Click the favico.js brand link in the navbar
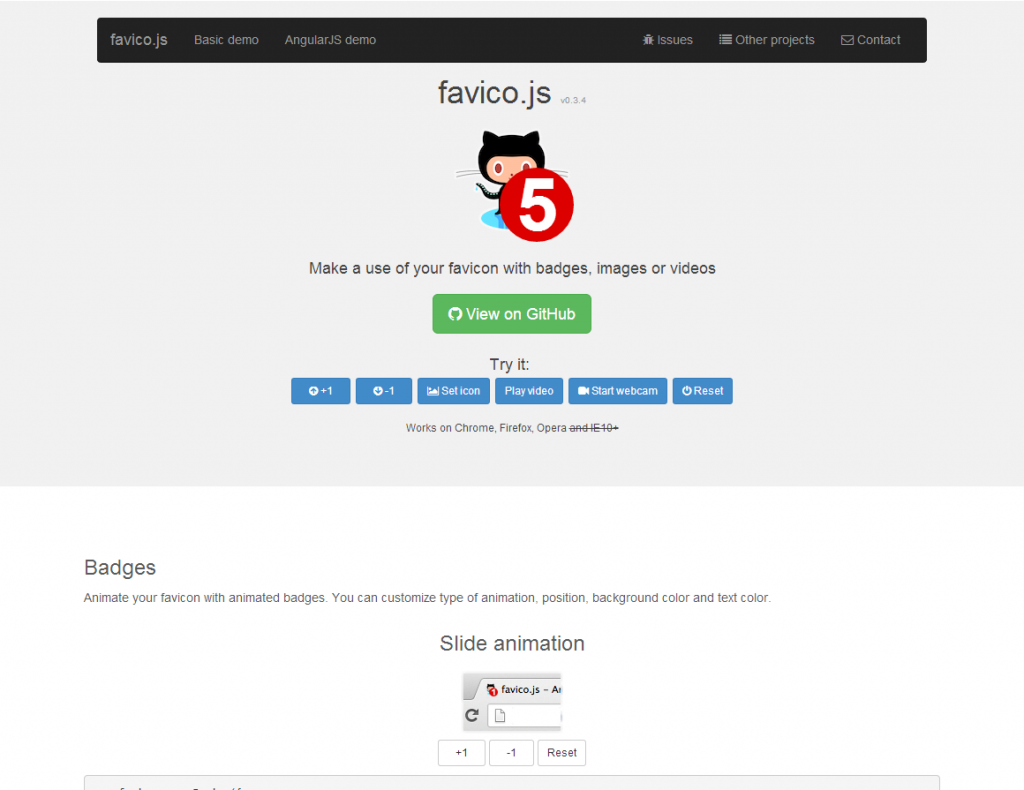 point(138,40)
